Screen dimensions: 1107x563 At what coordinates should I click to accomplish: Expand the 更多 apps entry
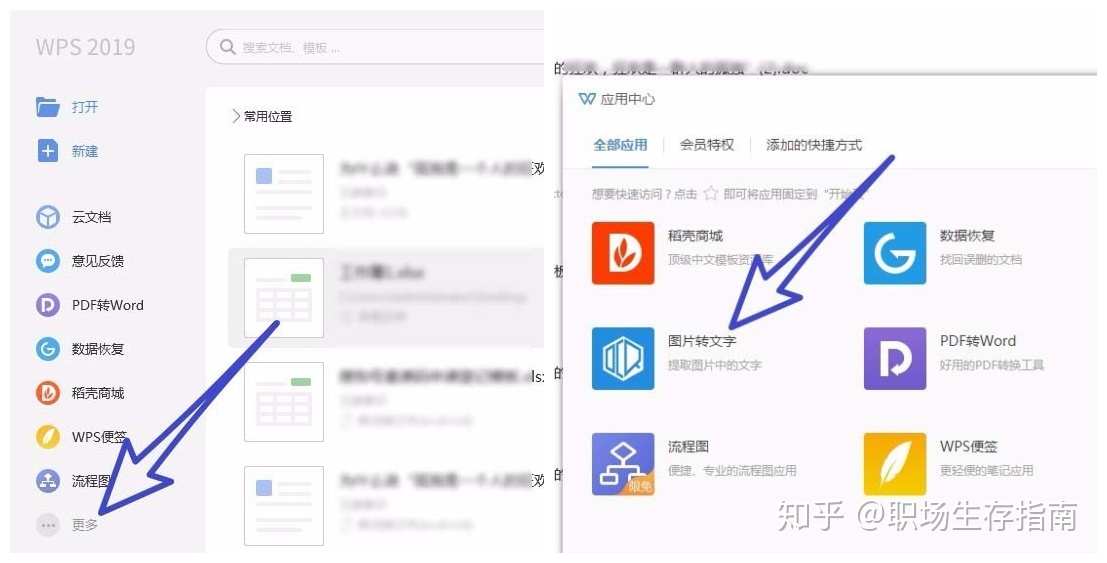(67, 525)
